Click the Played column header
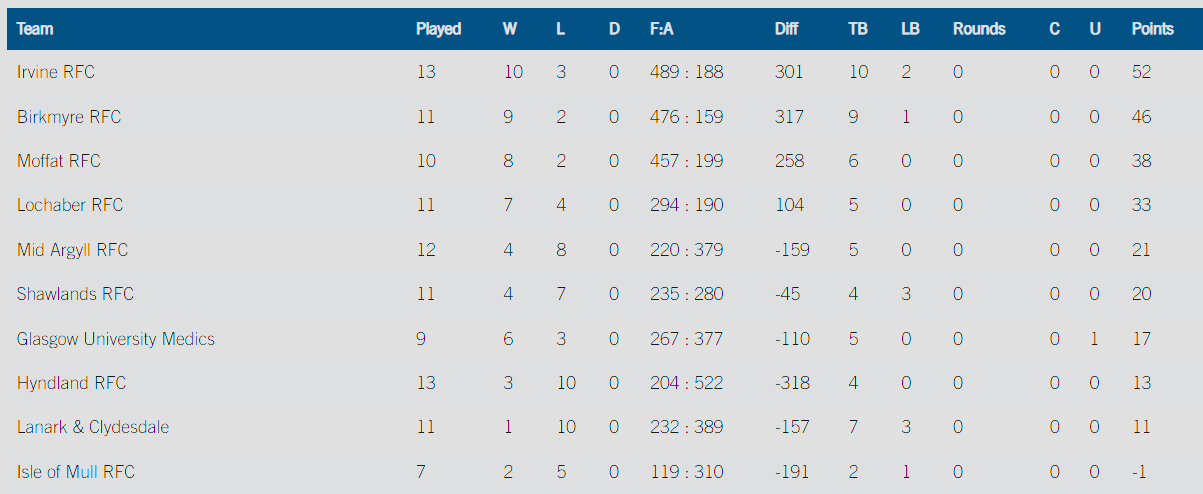This screenshot has height=494, width=1203. click(x=438, y=29)
